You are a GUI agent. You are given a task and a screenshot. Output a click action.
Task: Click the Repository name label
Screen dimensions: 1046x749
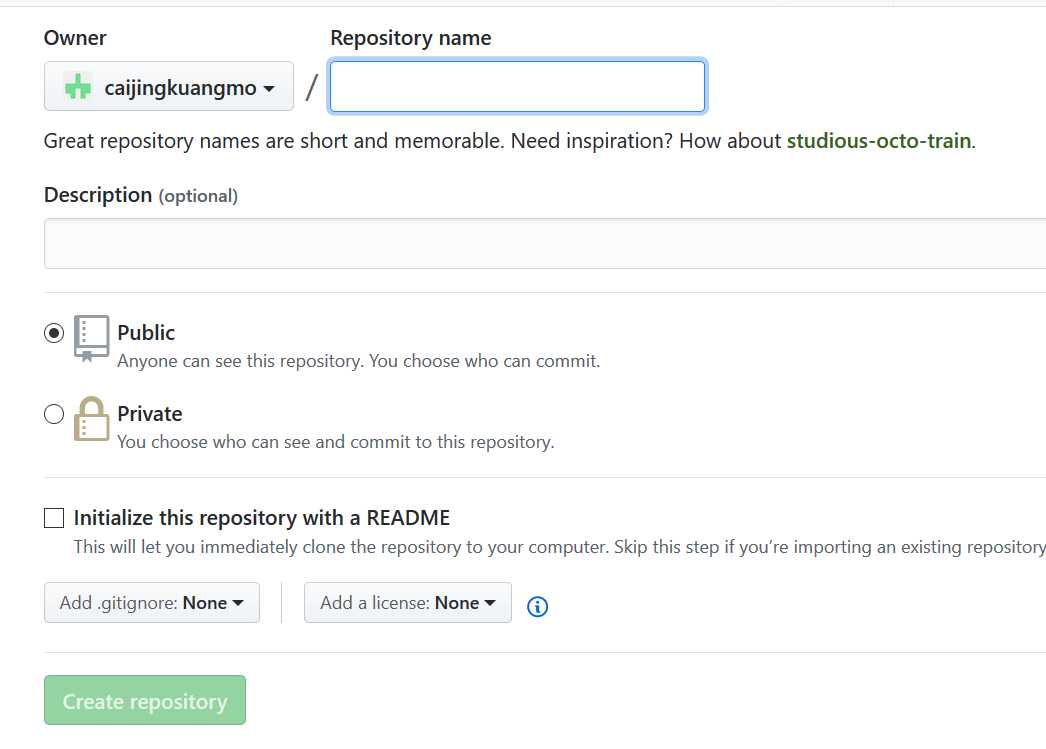[x=410, y=38]
